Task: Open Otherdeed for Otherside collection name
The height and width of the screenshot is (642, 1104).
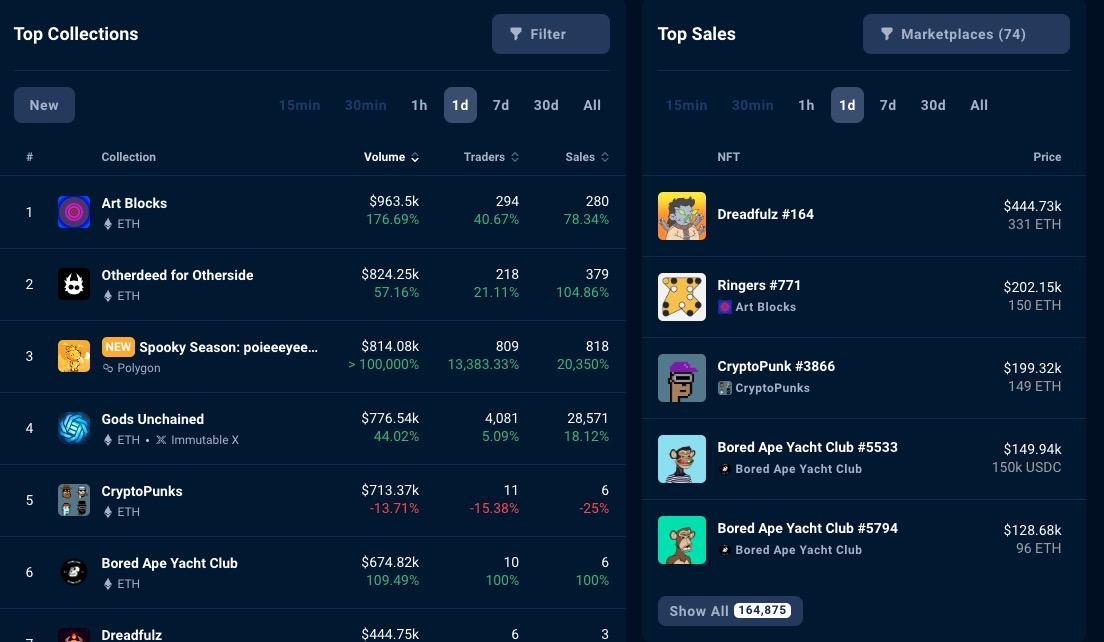Action: [x=177, y=275]
